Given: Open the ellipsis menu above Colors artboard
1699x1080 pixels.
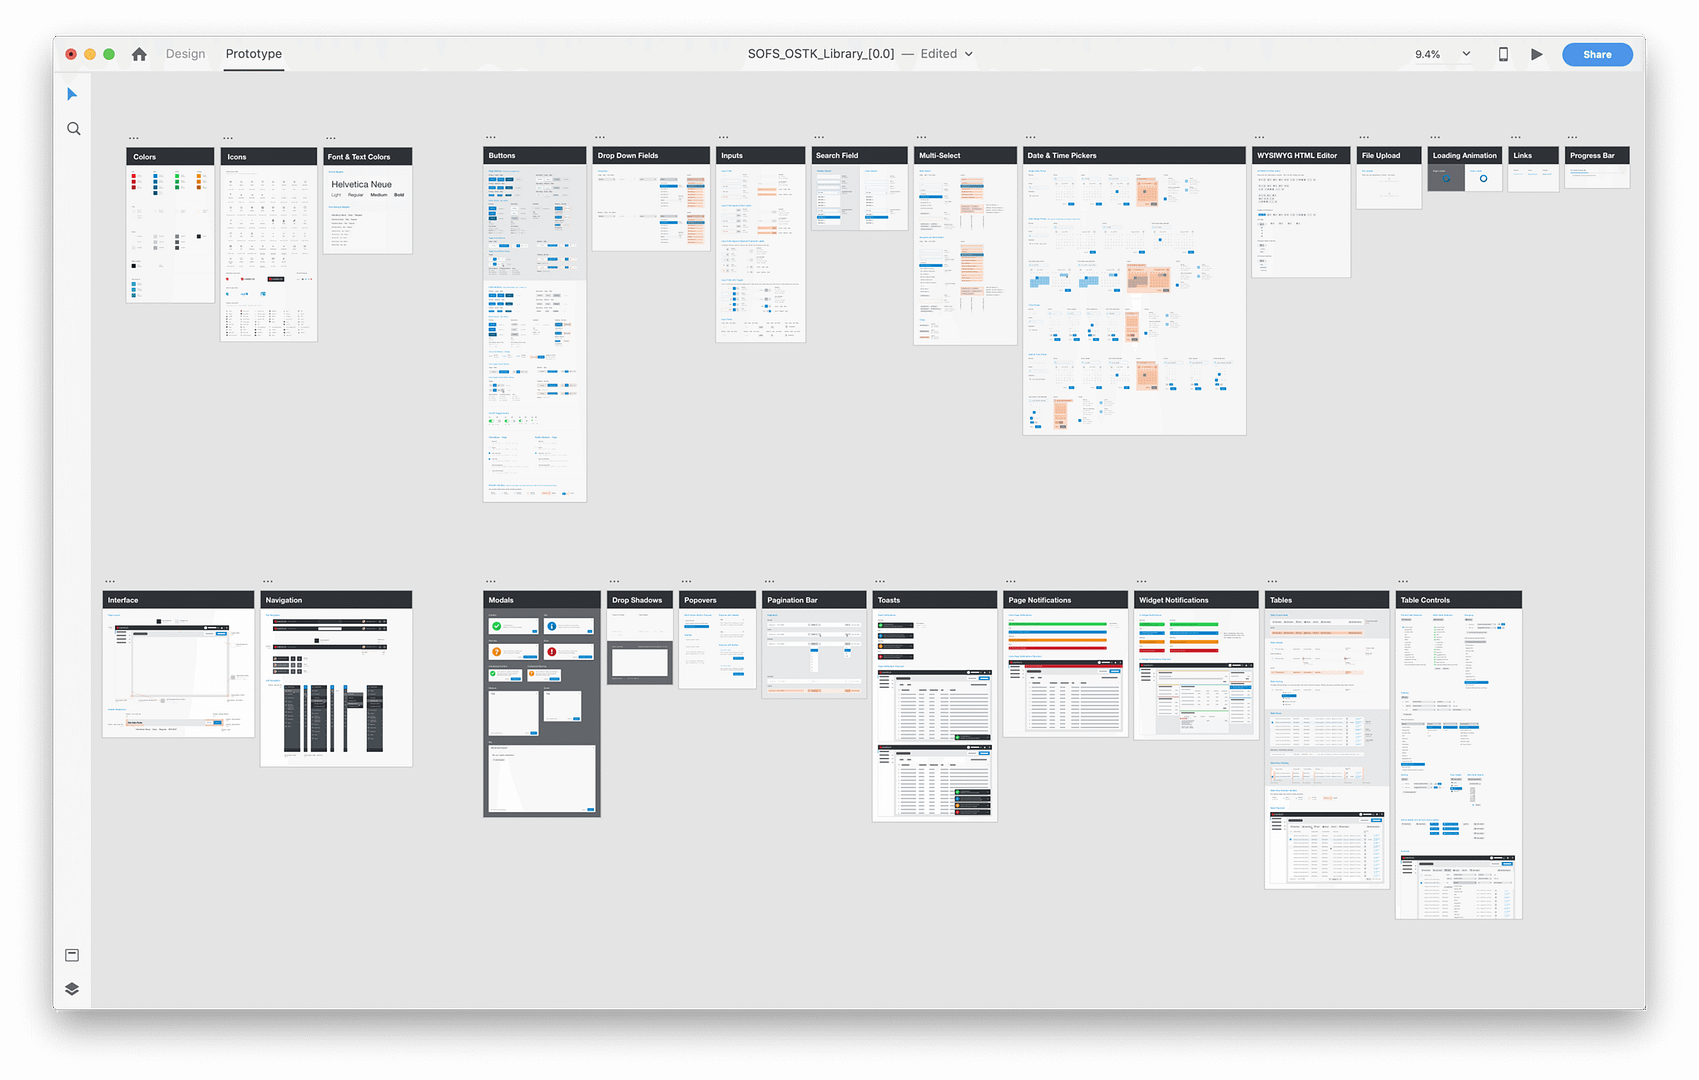Looking at the screenshot, I should click(133, 138).
